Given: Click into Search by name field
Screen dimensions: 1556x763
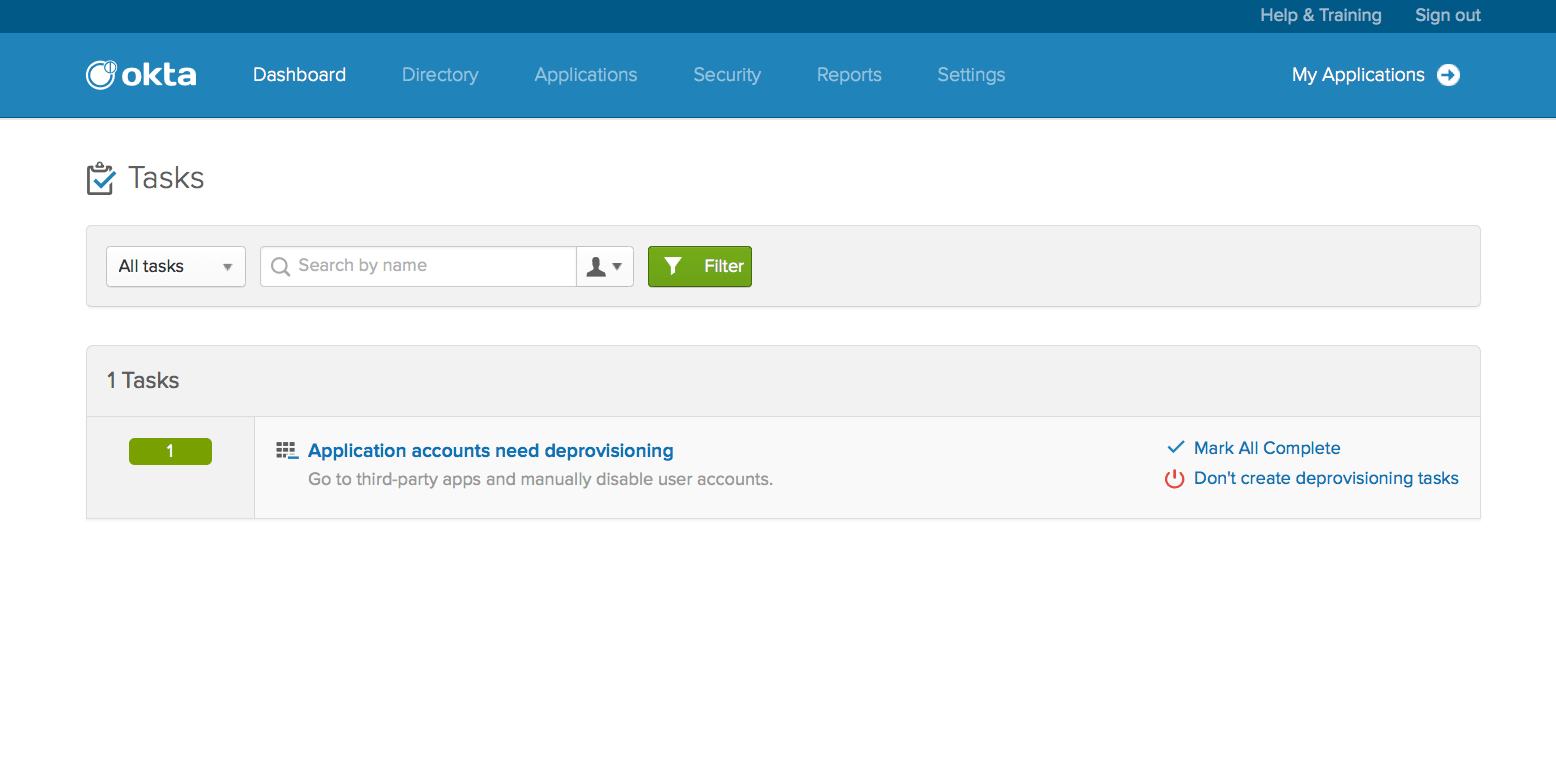Looking at the screenshot, I should [430, 266].
